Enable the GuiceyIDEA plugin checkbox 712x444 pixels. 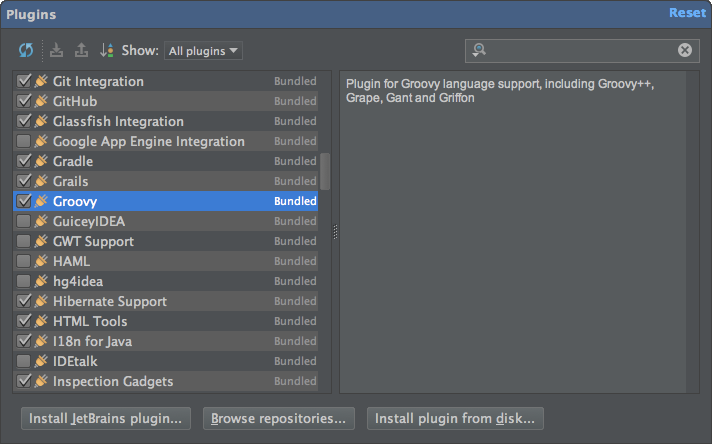click(24, 221)
